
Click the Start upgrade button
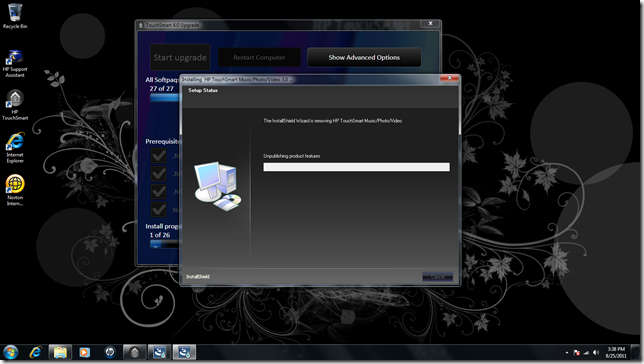pos(180,58)
